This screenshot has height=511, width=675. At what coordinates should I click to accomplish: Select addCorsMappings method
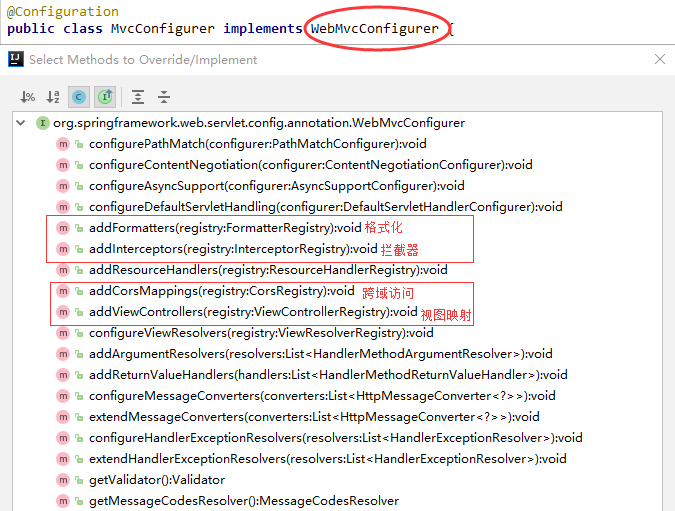click(221, 291)
